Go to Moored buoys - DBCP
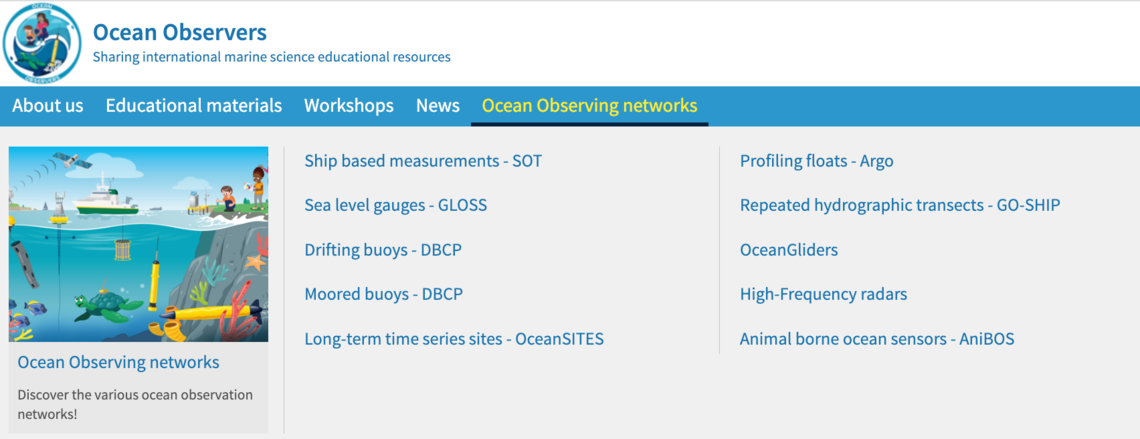Viewport: 1140px width, 439px height. pos(384,294)
